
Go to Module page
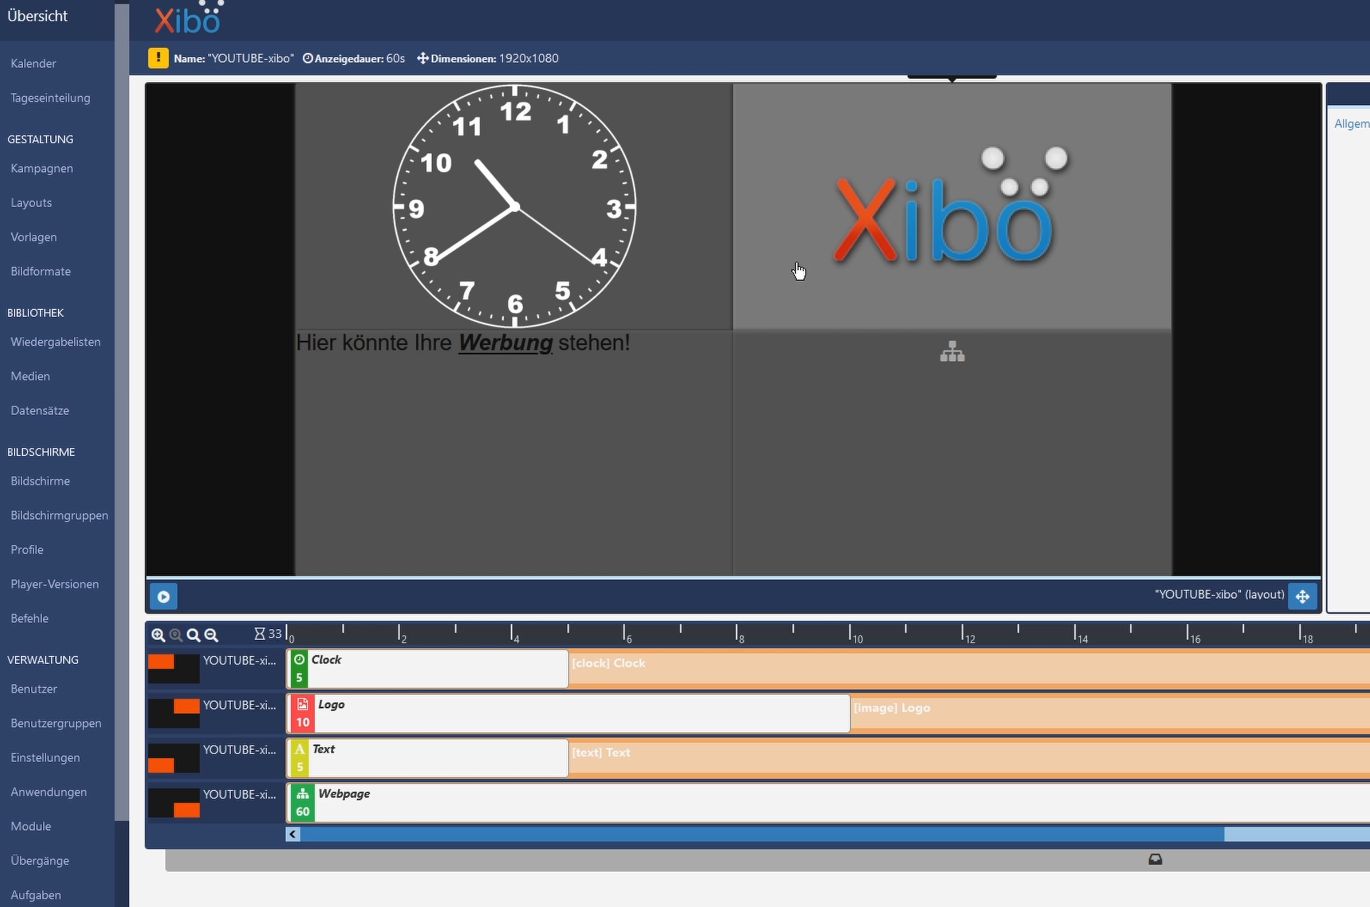tap(31, 827)
